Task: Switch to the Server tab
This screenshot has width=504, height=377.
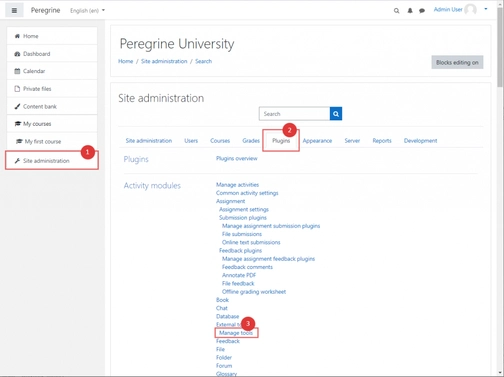Action: pyautogui.click(x=352, y=141)
